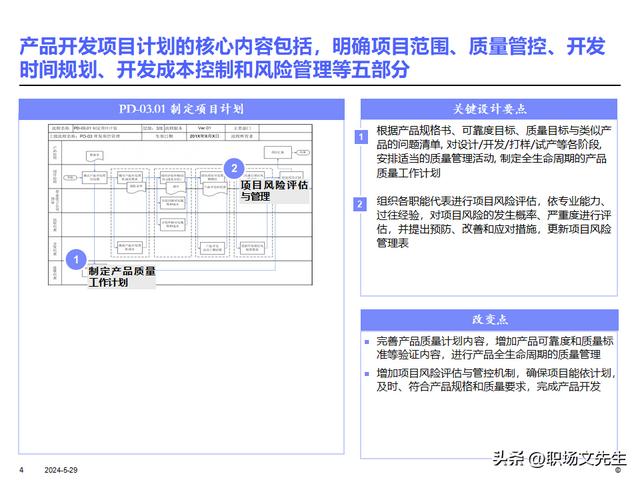Click the slide page number 4
Screen dimensions: 640x480
coord(22,470)
